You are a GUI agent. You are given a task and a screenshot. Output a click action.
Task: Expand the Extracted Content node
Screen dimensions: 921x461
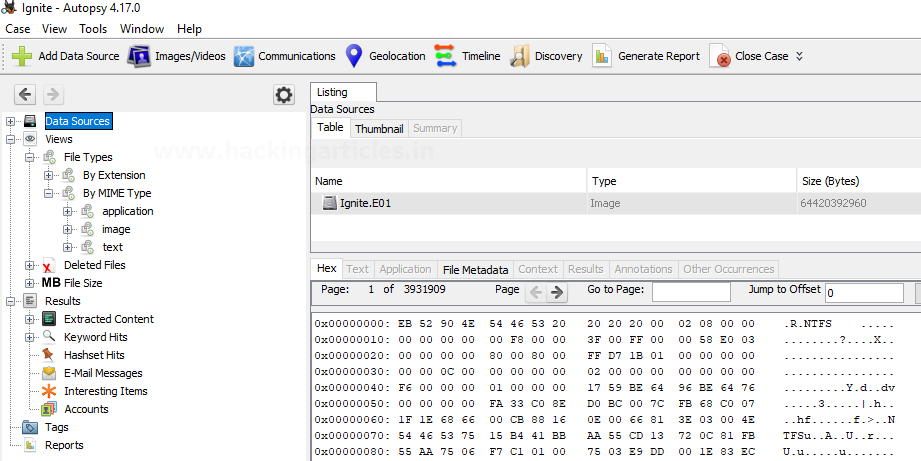coord(29,319)
